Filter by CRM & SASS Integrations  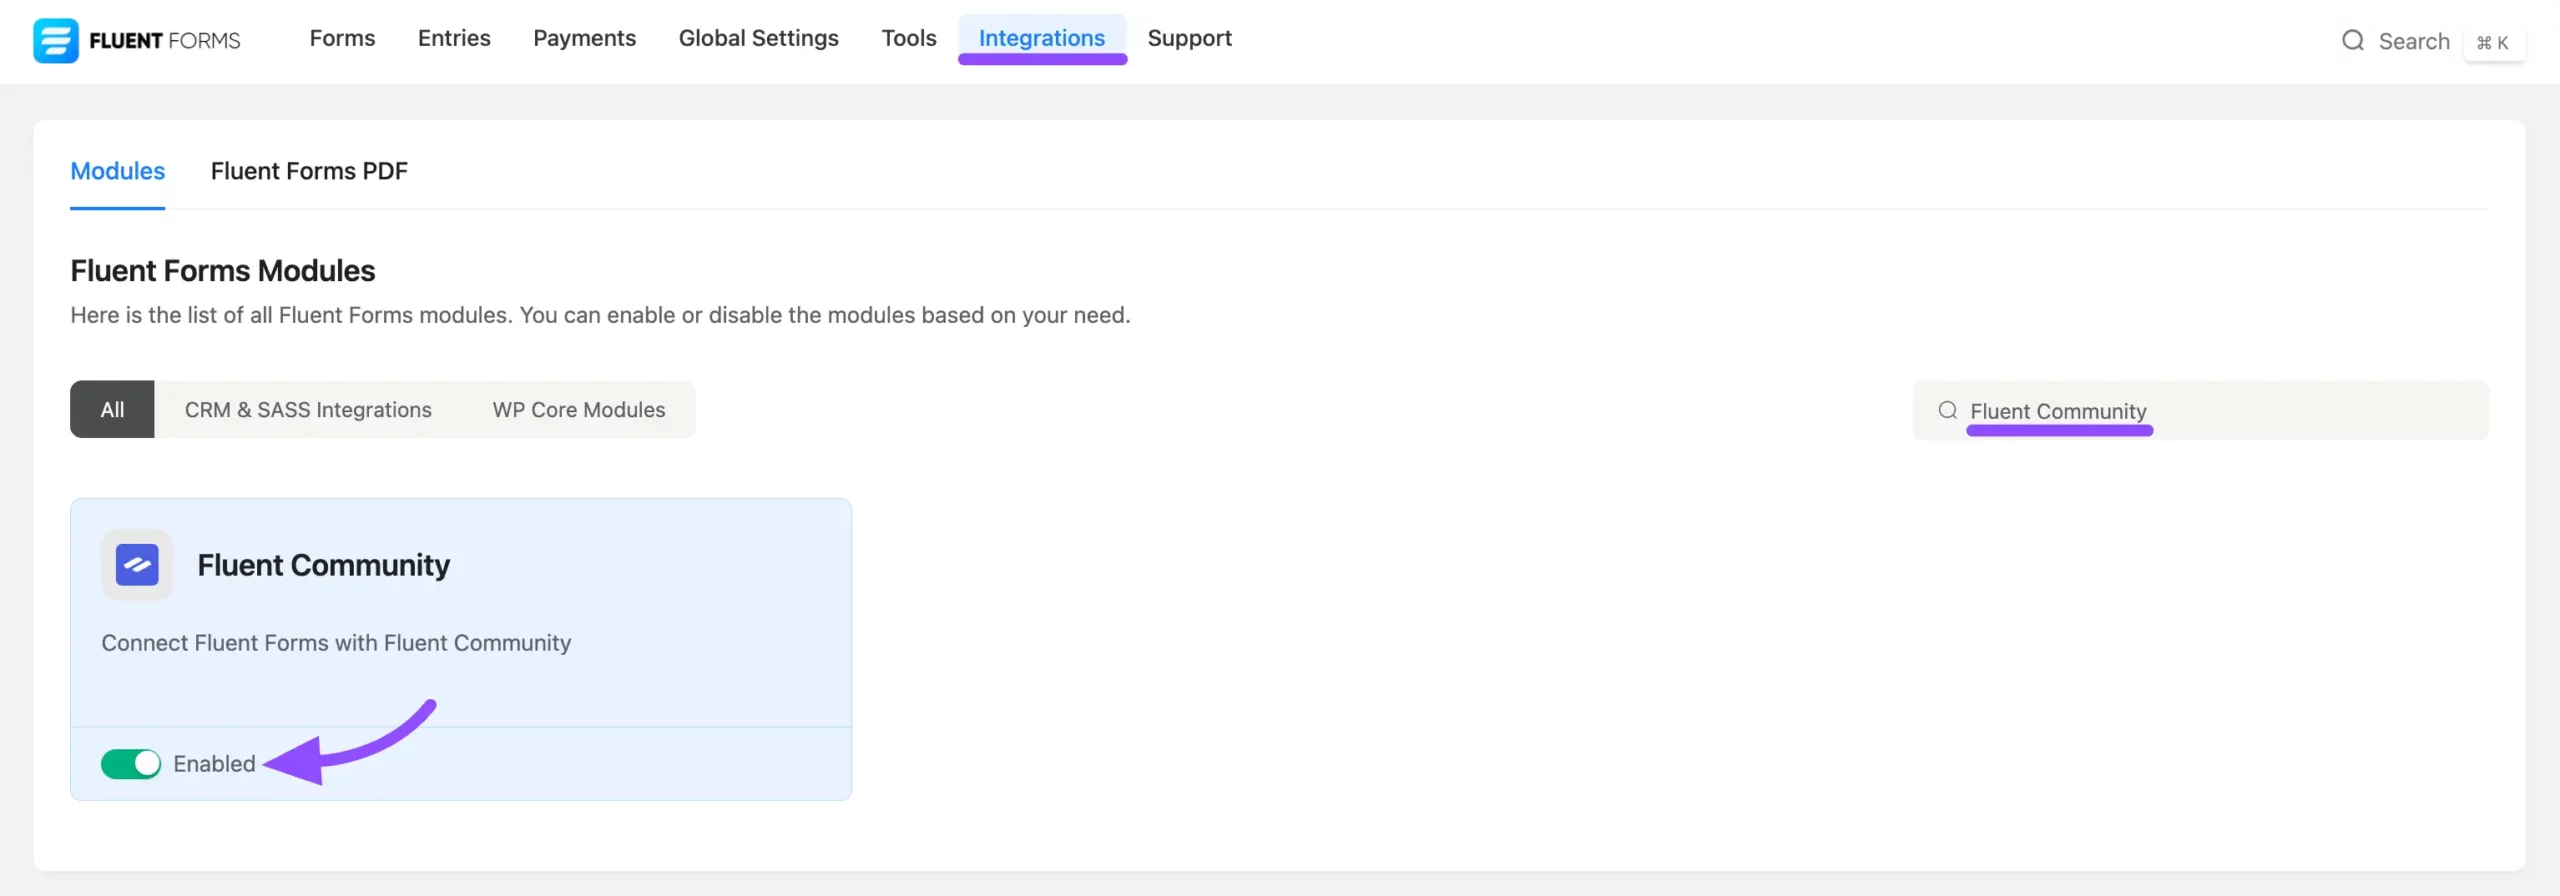(308, 409)
